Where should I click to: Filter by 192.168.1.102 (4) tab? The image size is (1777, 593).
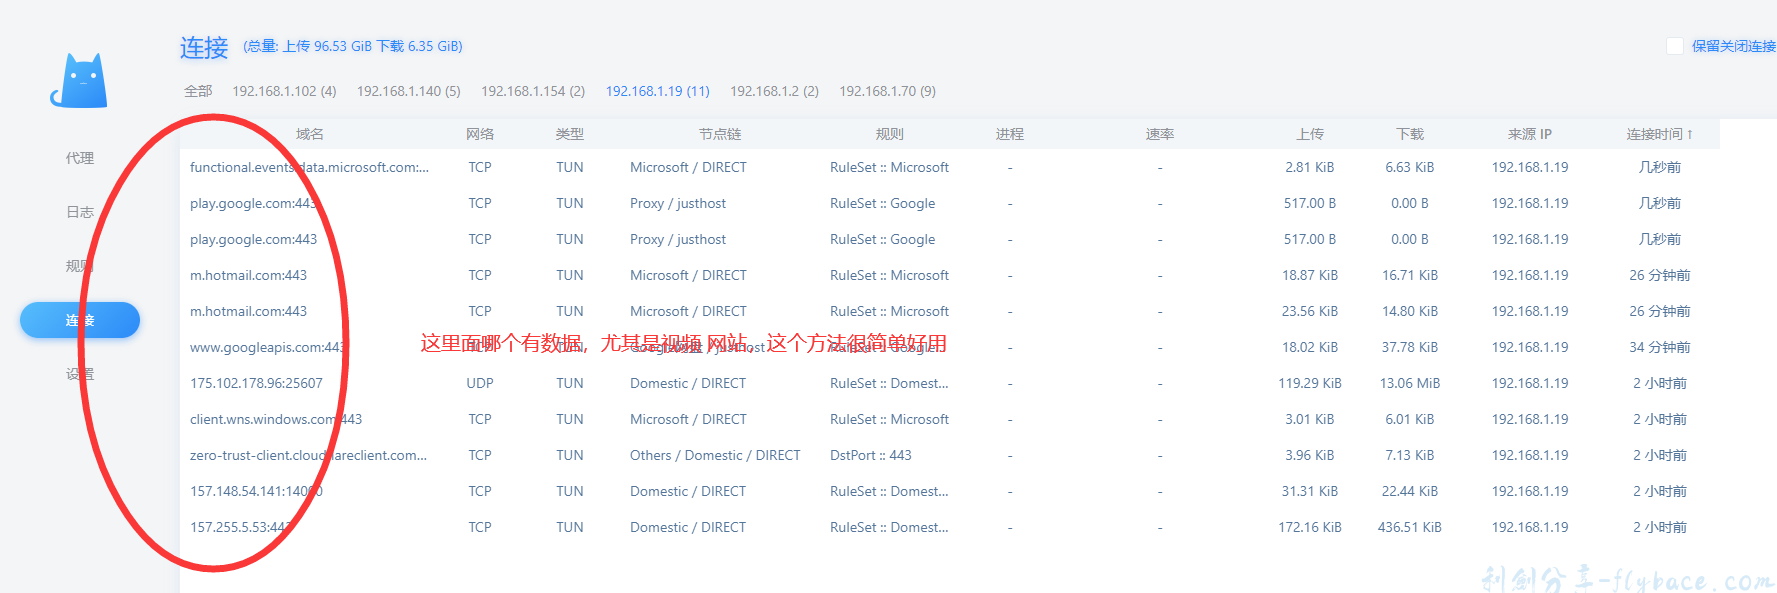click(284, 91)
